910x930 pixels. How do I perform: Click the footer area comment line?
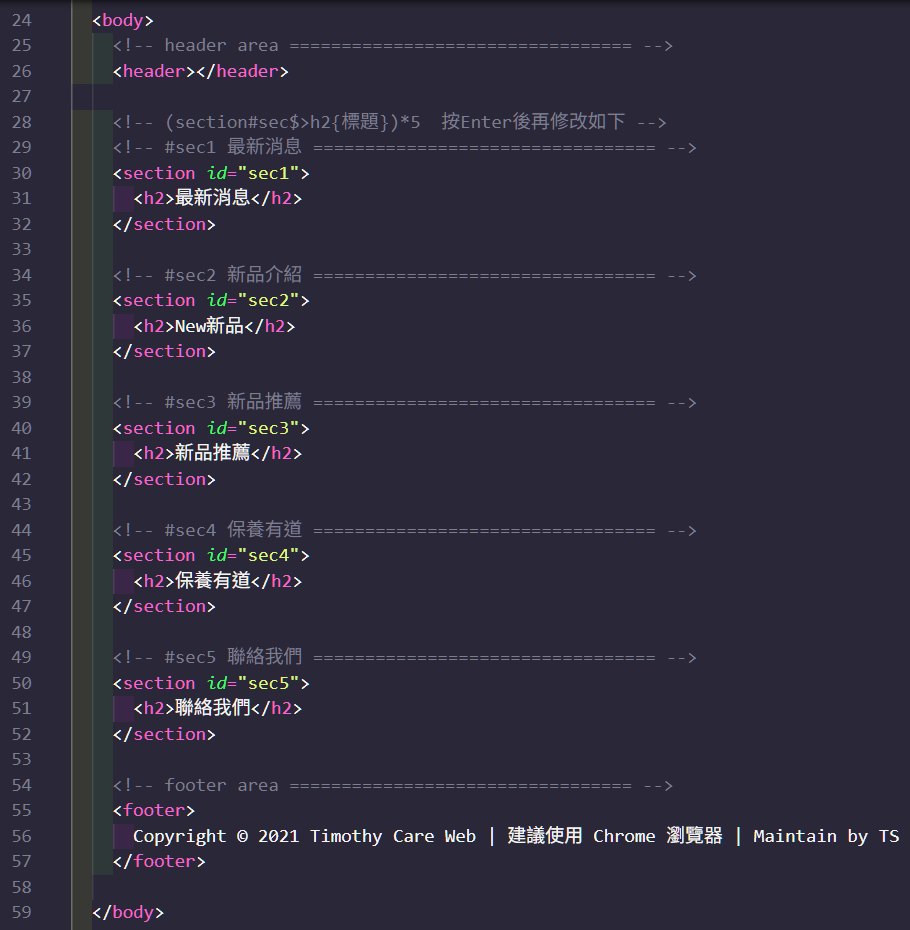point(392,785)
